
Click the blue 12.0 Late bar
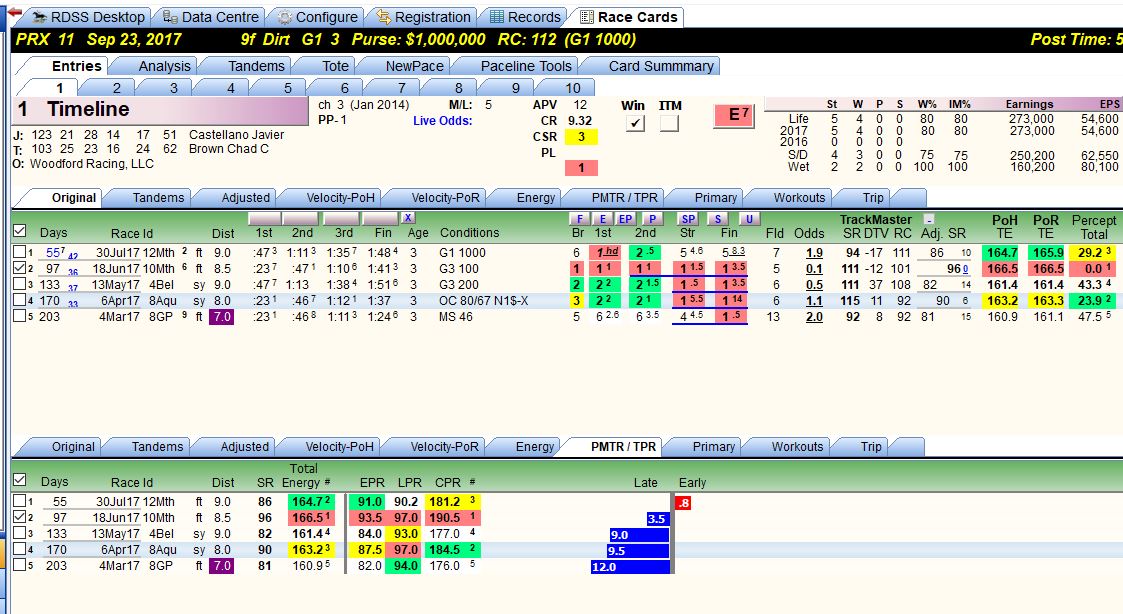630,567
